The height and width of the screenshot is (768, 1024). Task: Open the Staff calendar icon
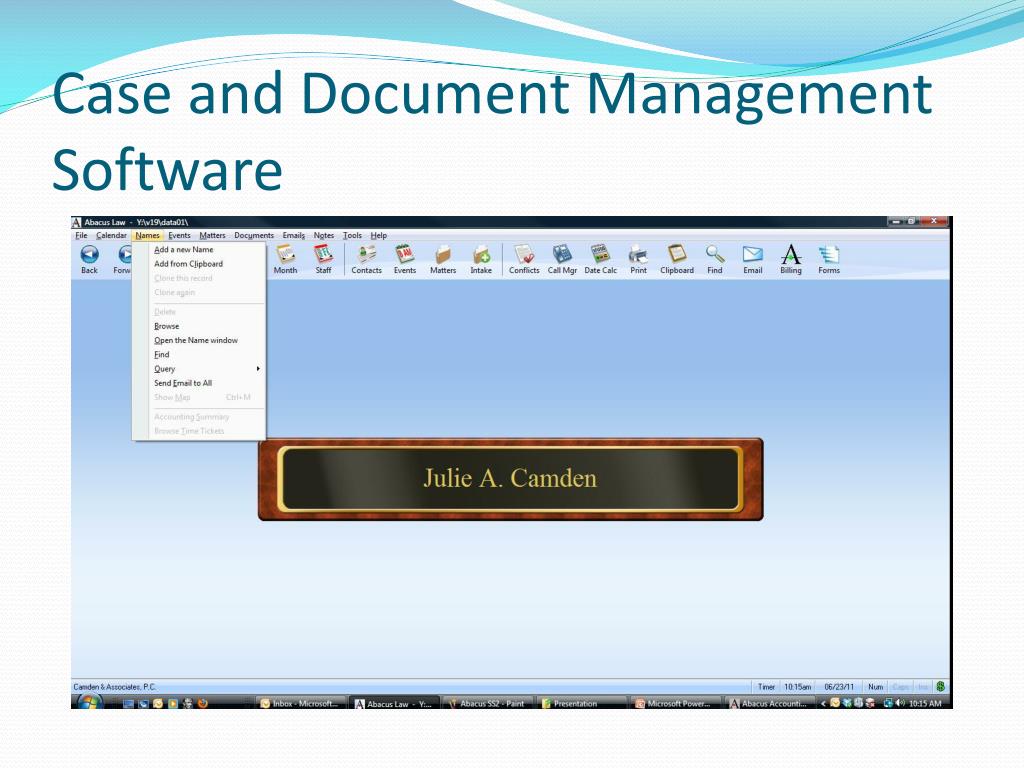[x=323, y=255]
